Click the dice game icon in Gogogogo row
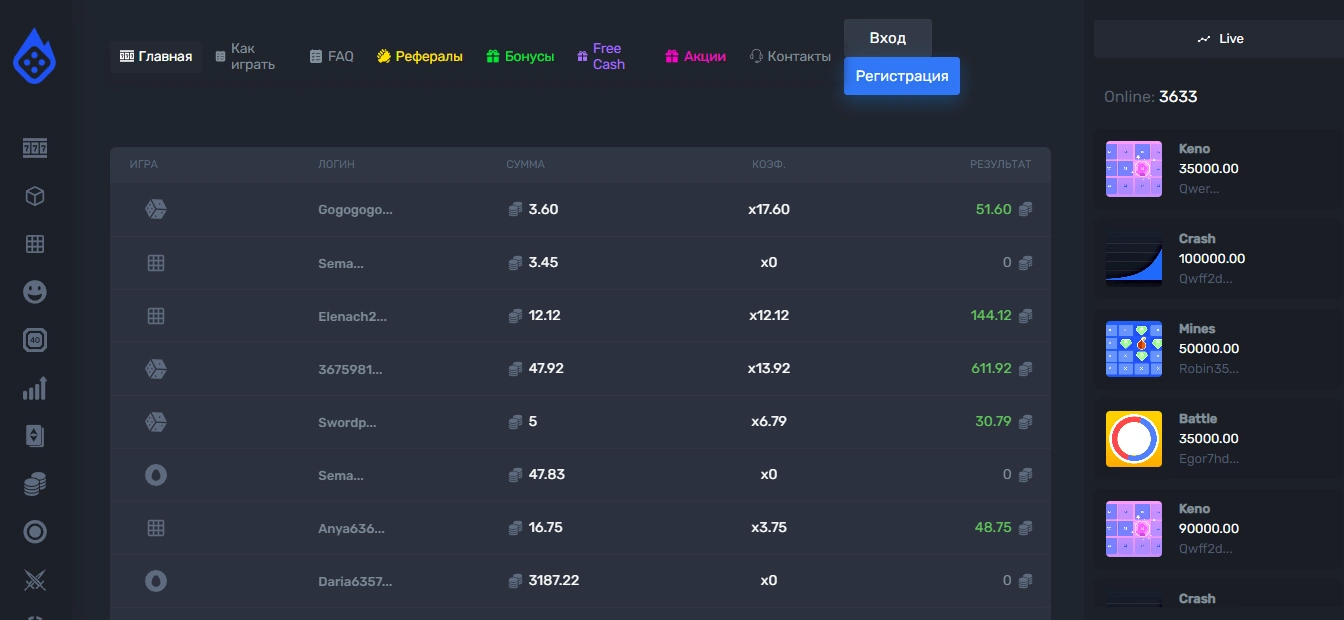 click(156, 209)
